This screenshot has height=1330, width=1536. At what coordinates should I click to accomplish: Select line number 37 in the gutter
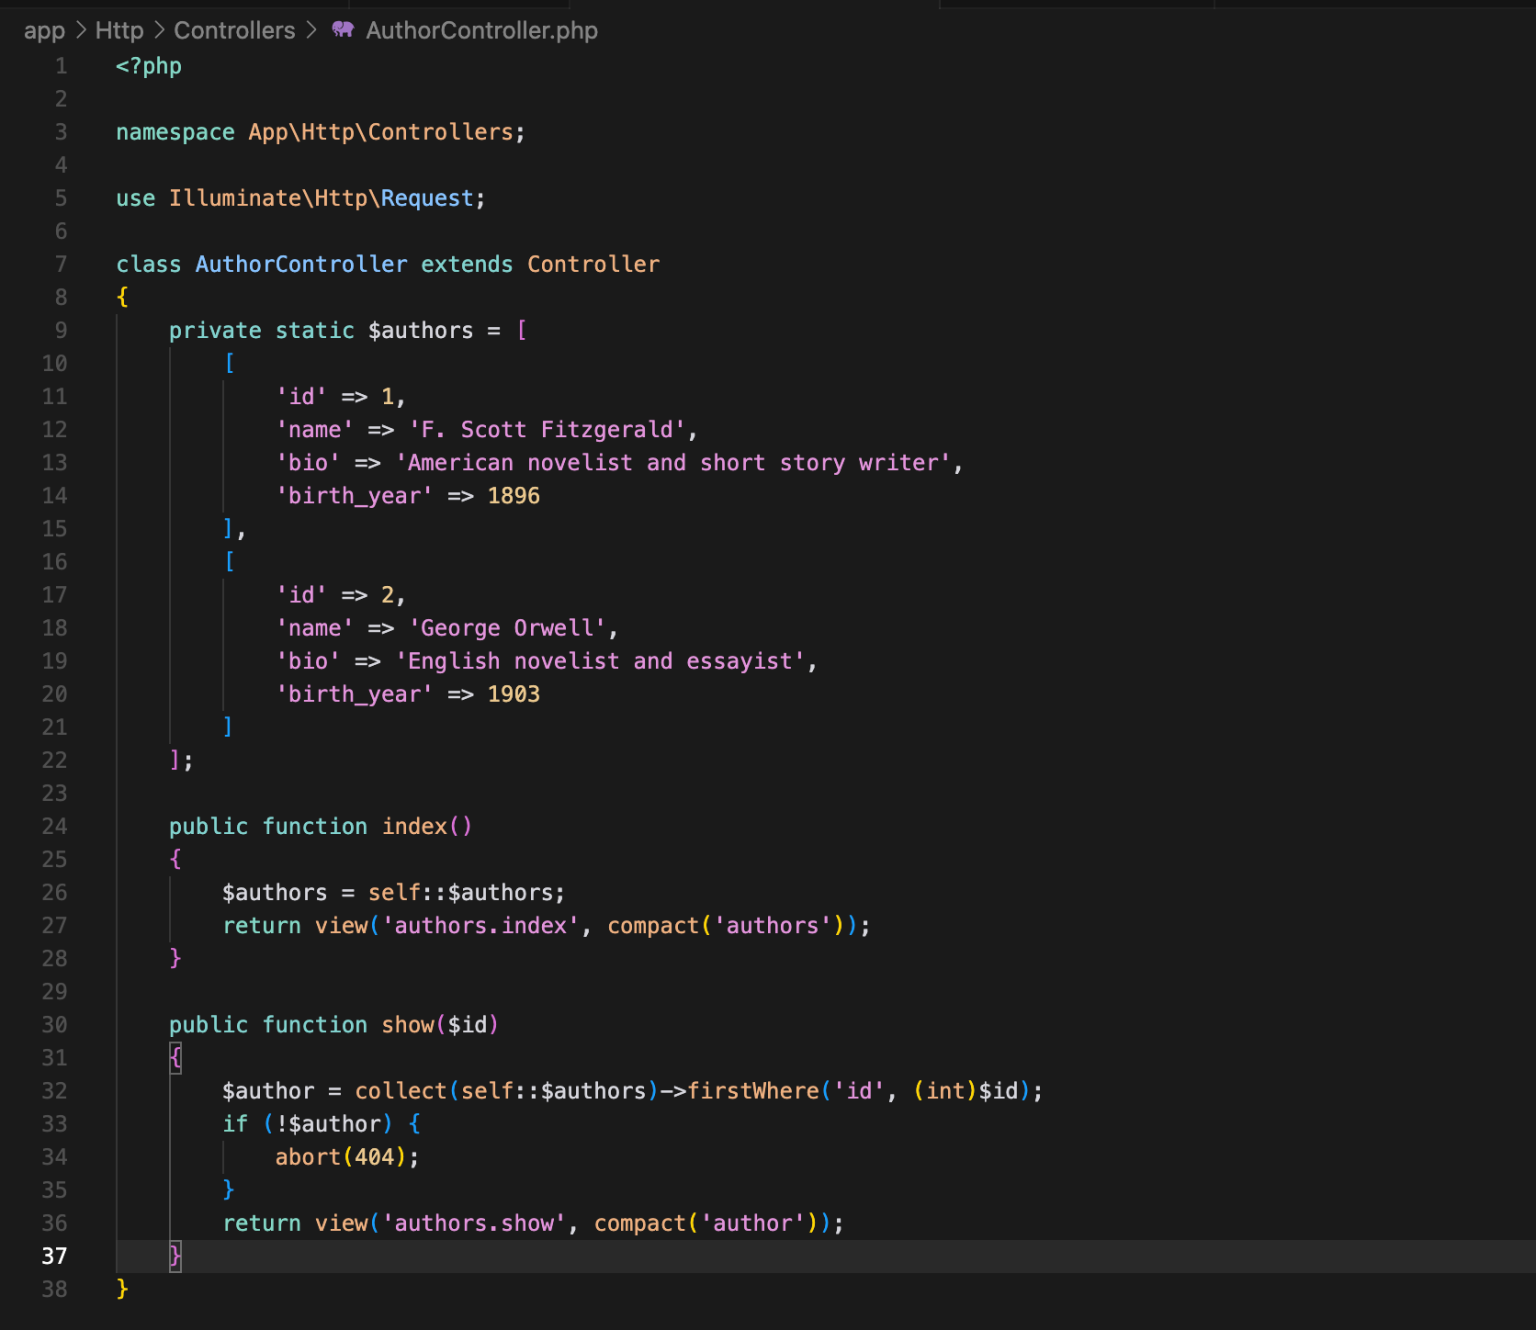[55, 1256]
